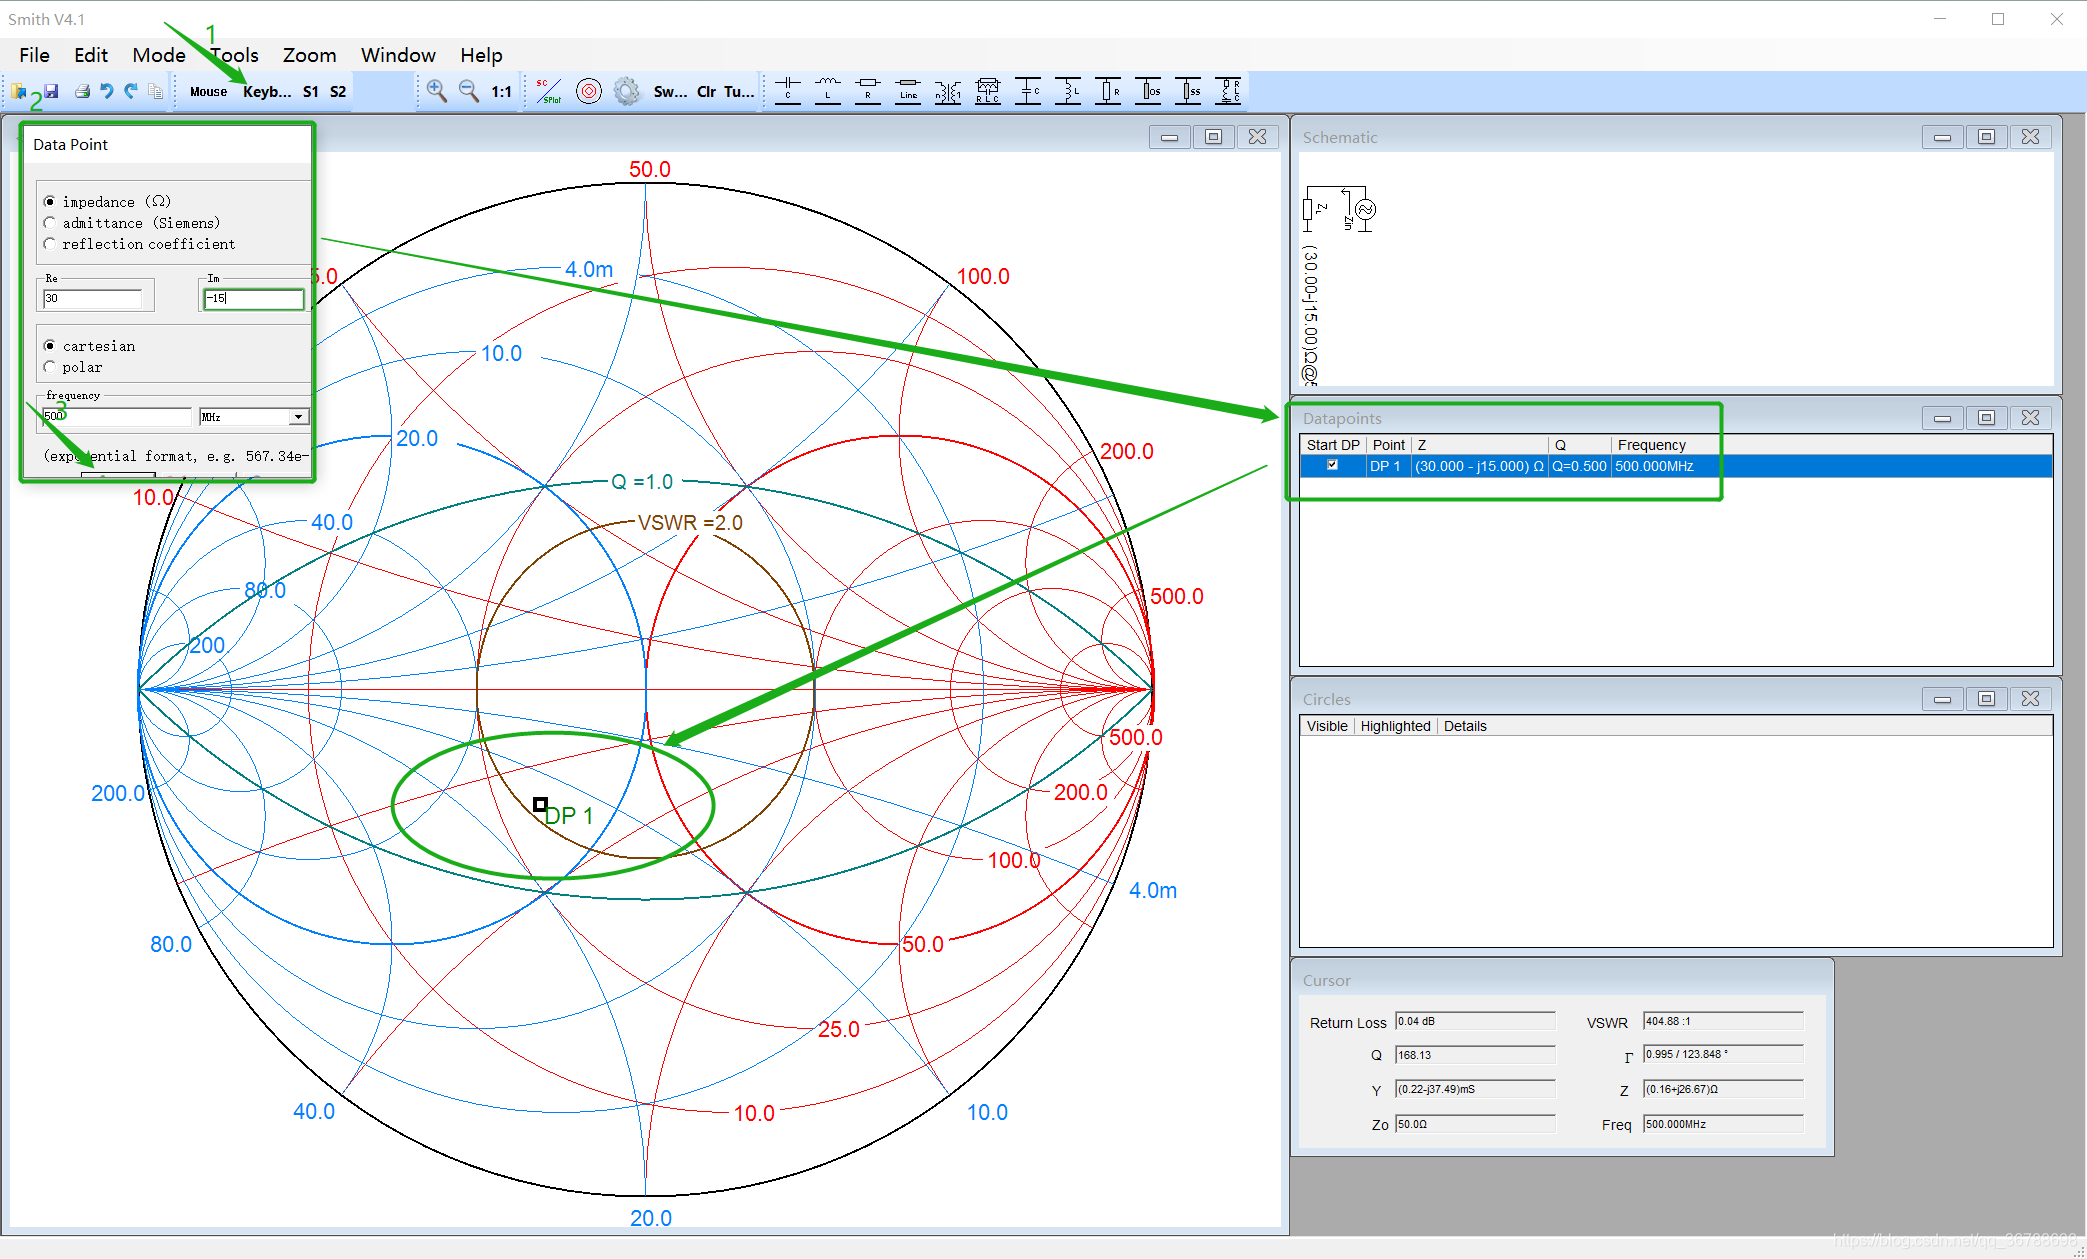Open the Tools menu
Viewport: 2087px width, 1259px height.
[x=235, y=55]
